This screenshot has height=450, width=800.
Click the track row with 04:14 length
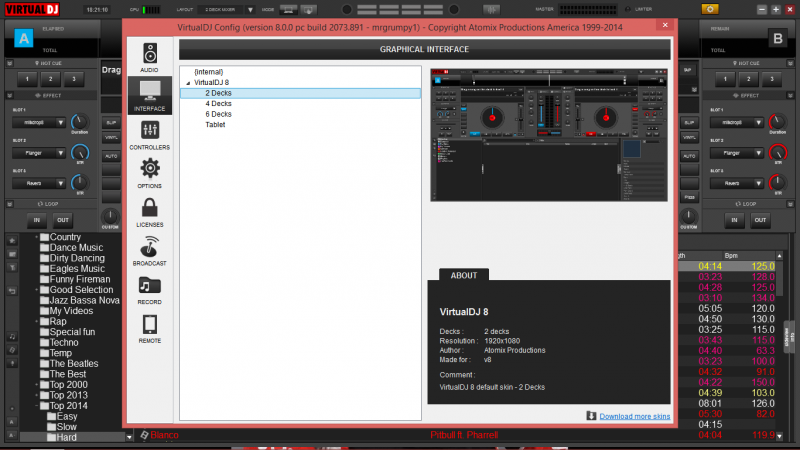point(727,266)
